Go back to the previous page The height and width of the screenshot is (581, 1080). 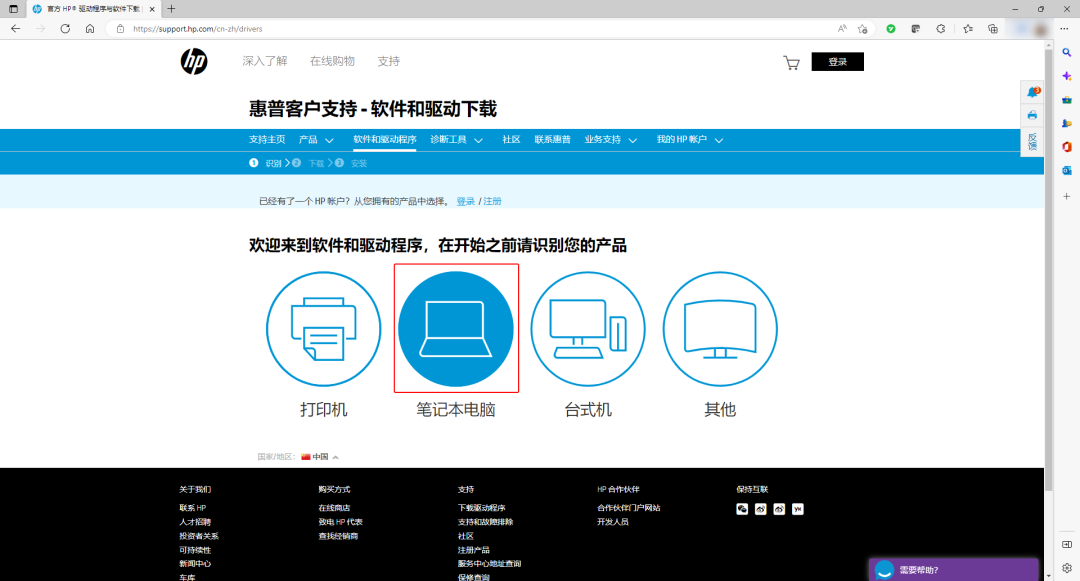coord(16,29)
